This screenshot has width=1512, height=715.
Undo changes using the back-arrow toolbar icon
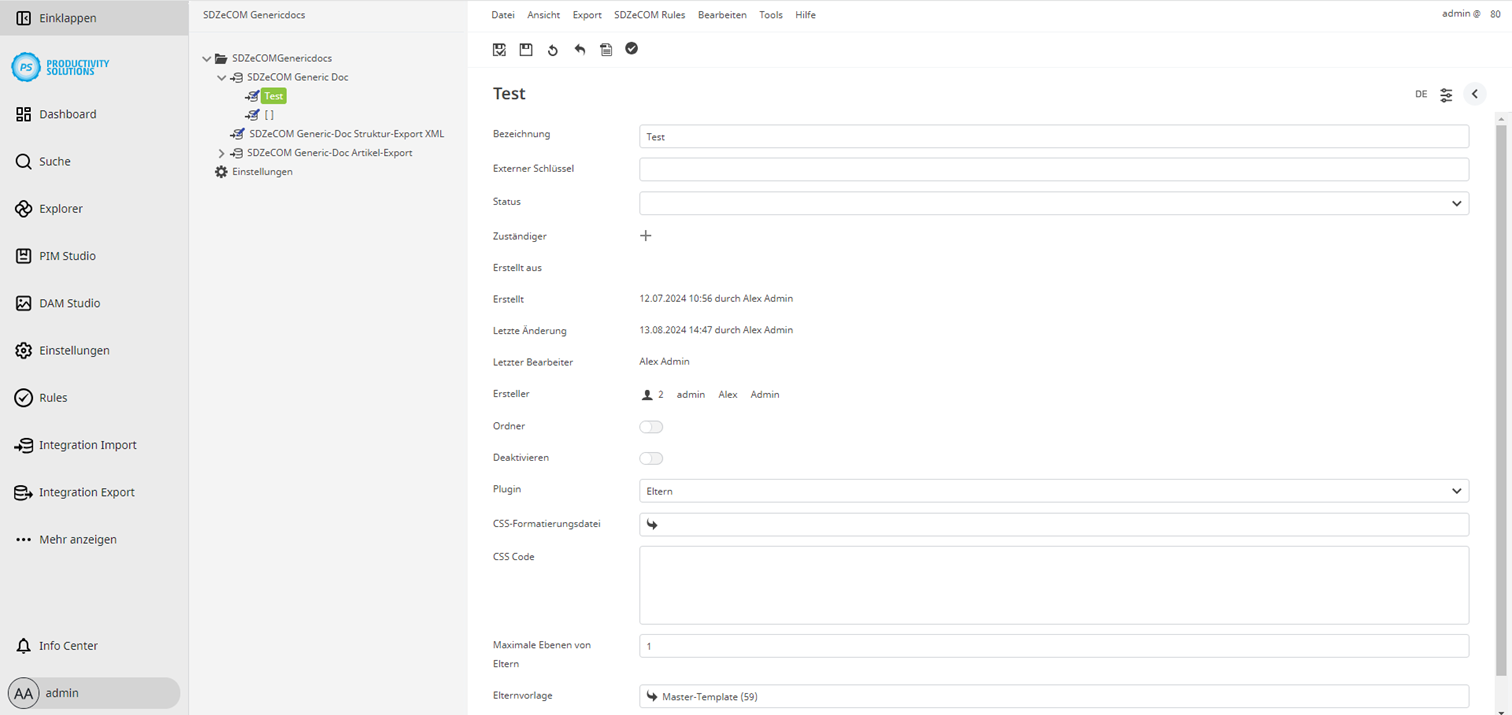tap(580, 48)
